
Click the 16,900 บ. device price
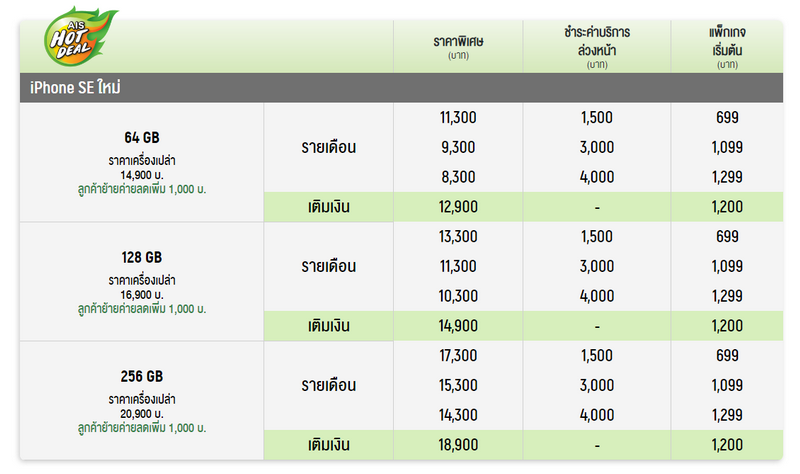[x=141, y=294]
